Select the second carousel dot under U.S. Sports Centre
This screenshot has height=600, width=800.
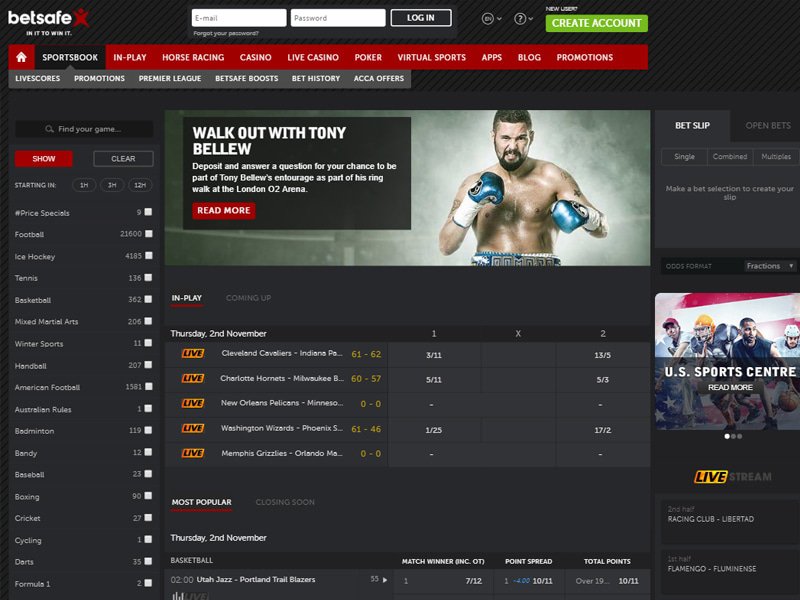[733, 436]
